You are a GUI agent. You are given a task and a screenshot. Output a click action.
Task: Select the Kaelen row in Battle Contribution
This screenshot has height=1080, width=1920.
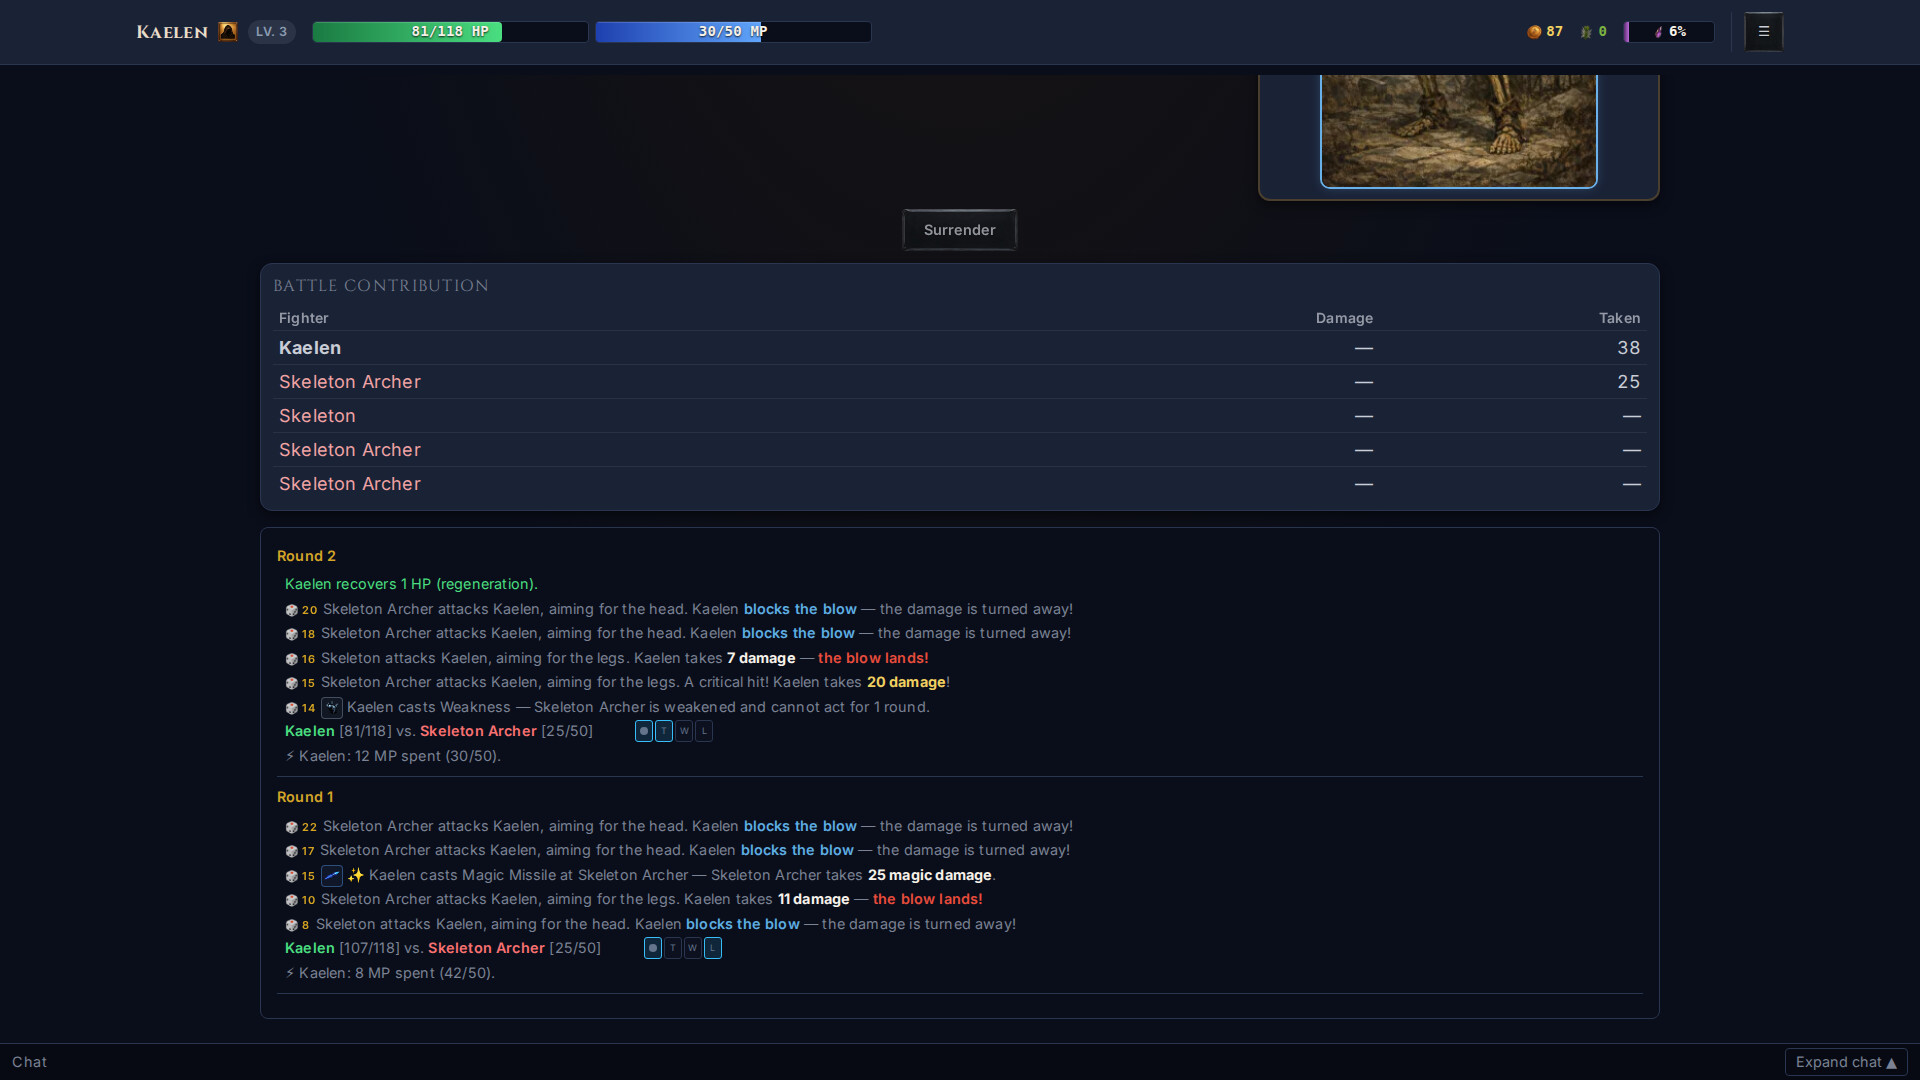(960, 348)
